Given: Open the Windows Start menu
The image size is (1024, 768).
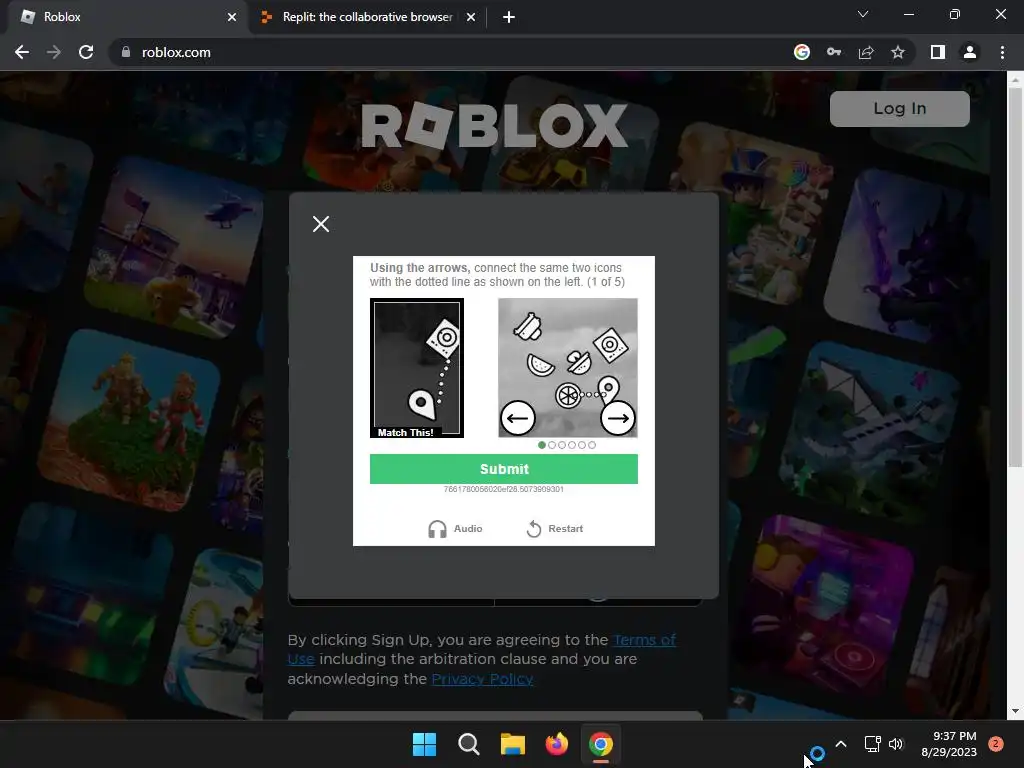Looking at the screenshot, I should (x=424, y=744).
